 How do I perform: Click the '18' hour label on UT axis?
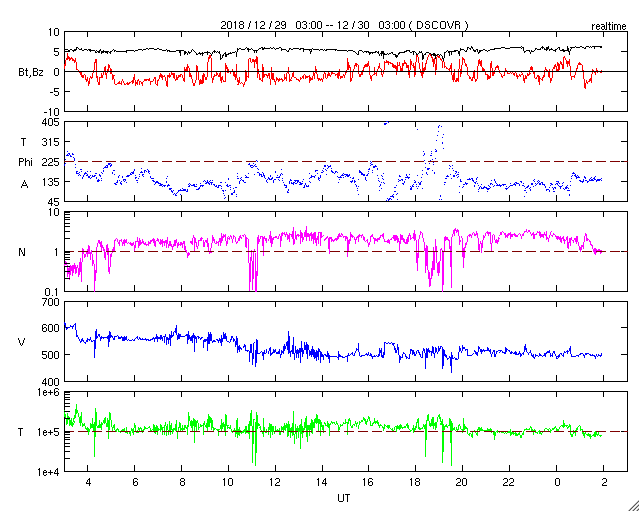click(416, 483)
